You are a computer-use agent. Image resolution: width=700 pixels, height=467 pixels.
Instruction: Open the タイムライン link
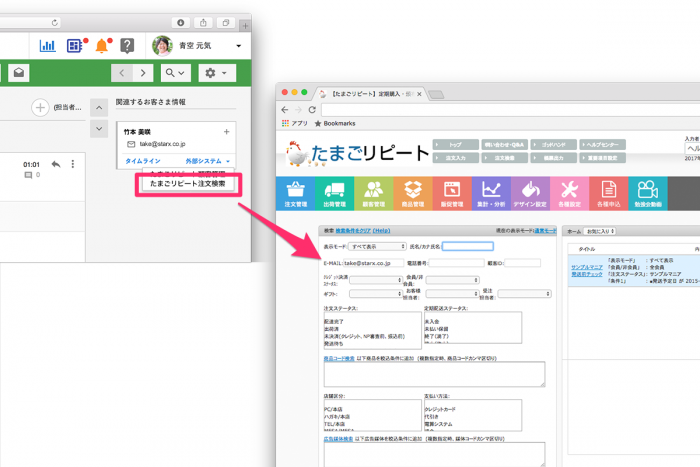(x=142, y=161)
